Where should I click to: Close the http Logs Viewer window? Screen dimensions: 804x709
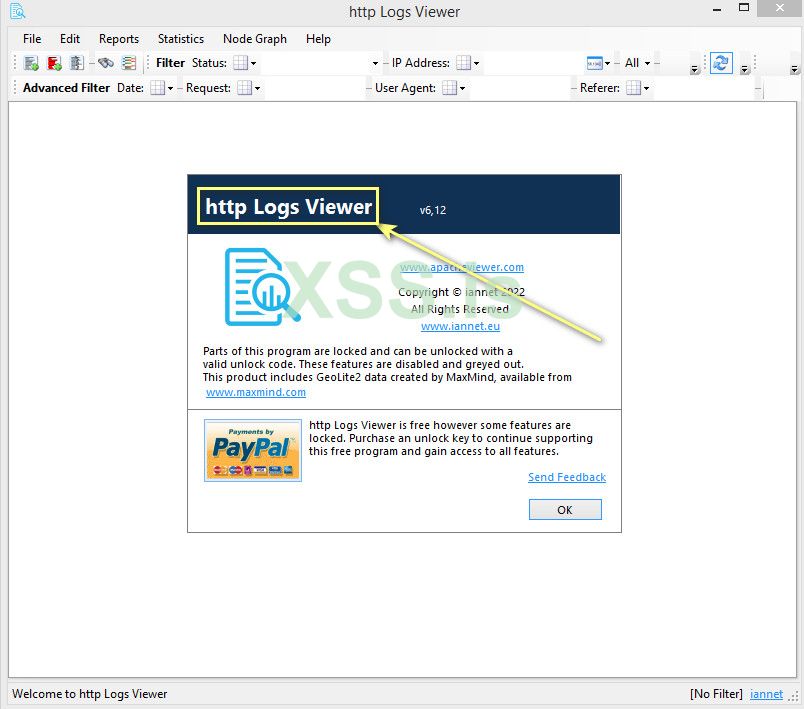pyautogui.click(x=780, y=8)
